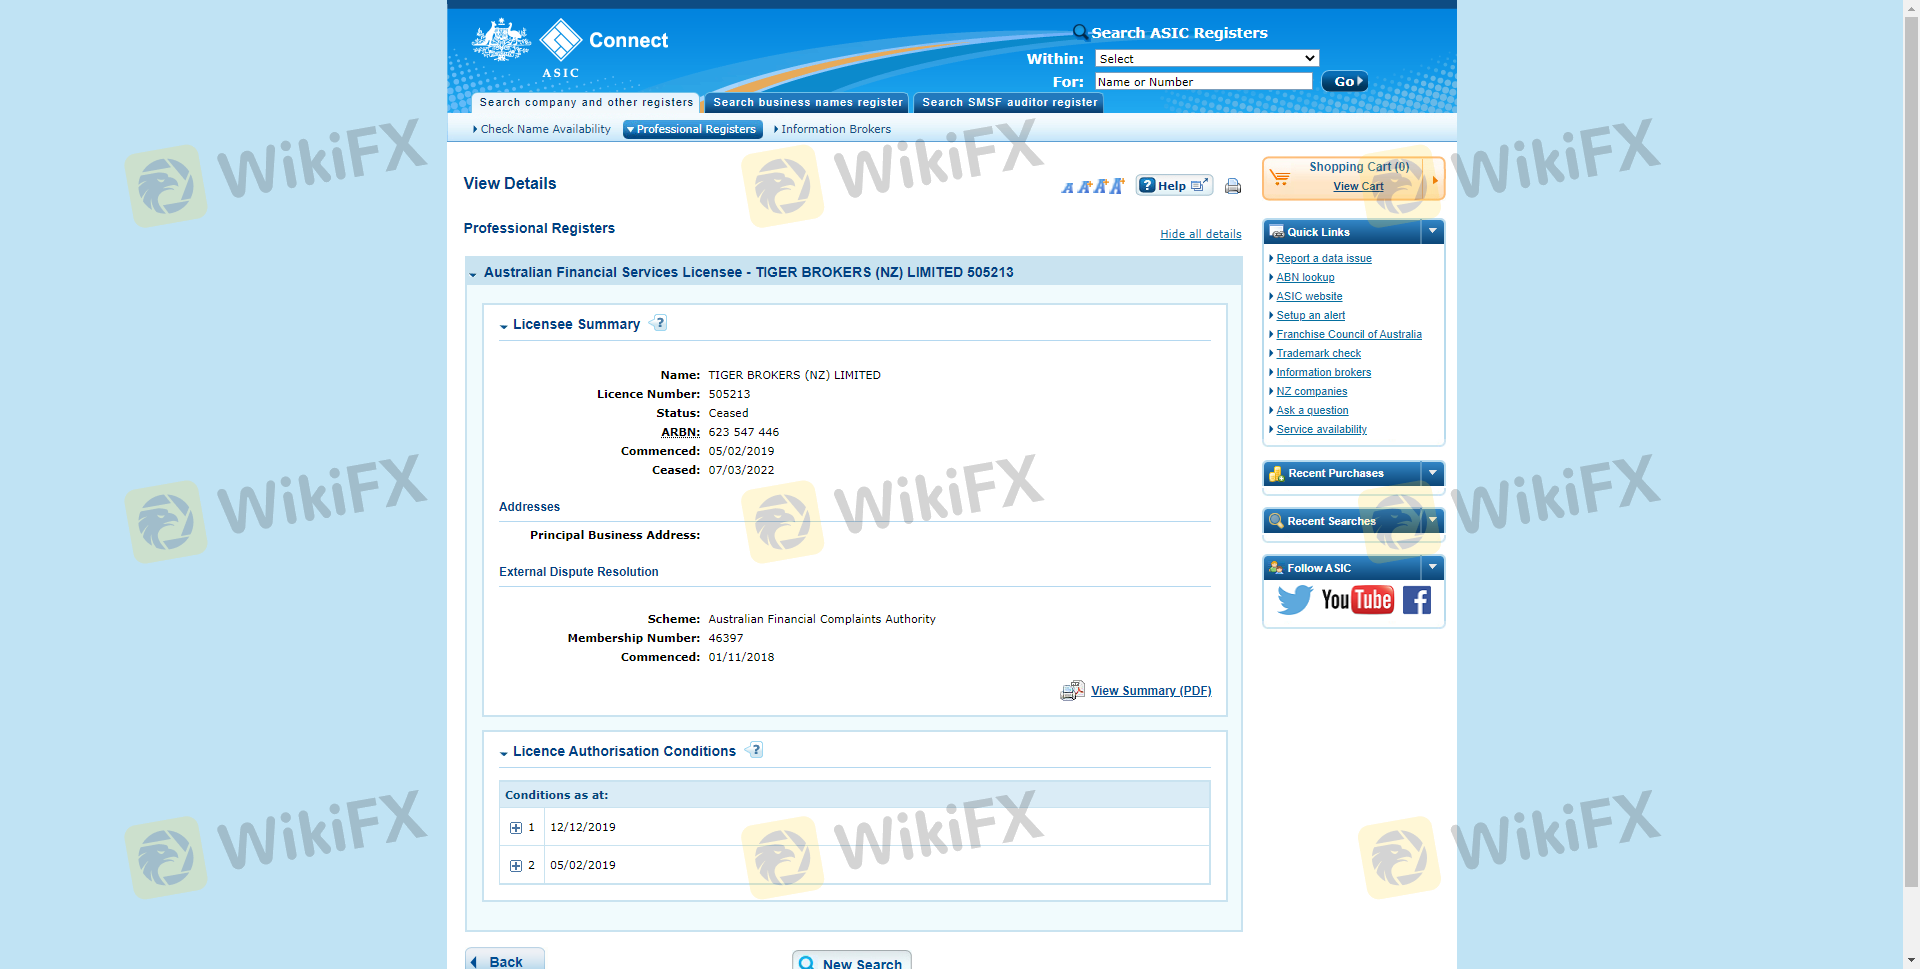Click Hide all details link
The height and width of the screenshot is (969, 1920).
(1201, 234)
